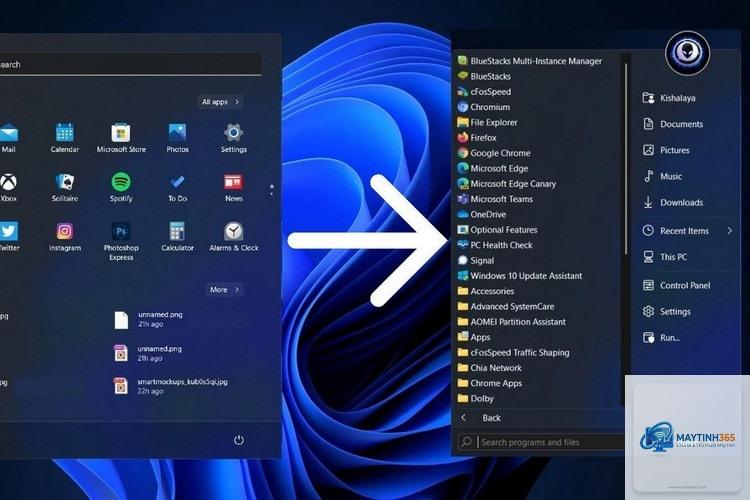This screenshot has width=750, height=500.
Task: Open BlueStacks in the programs list
Action: [484, 76]
